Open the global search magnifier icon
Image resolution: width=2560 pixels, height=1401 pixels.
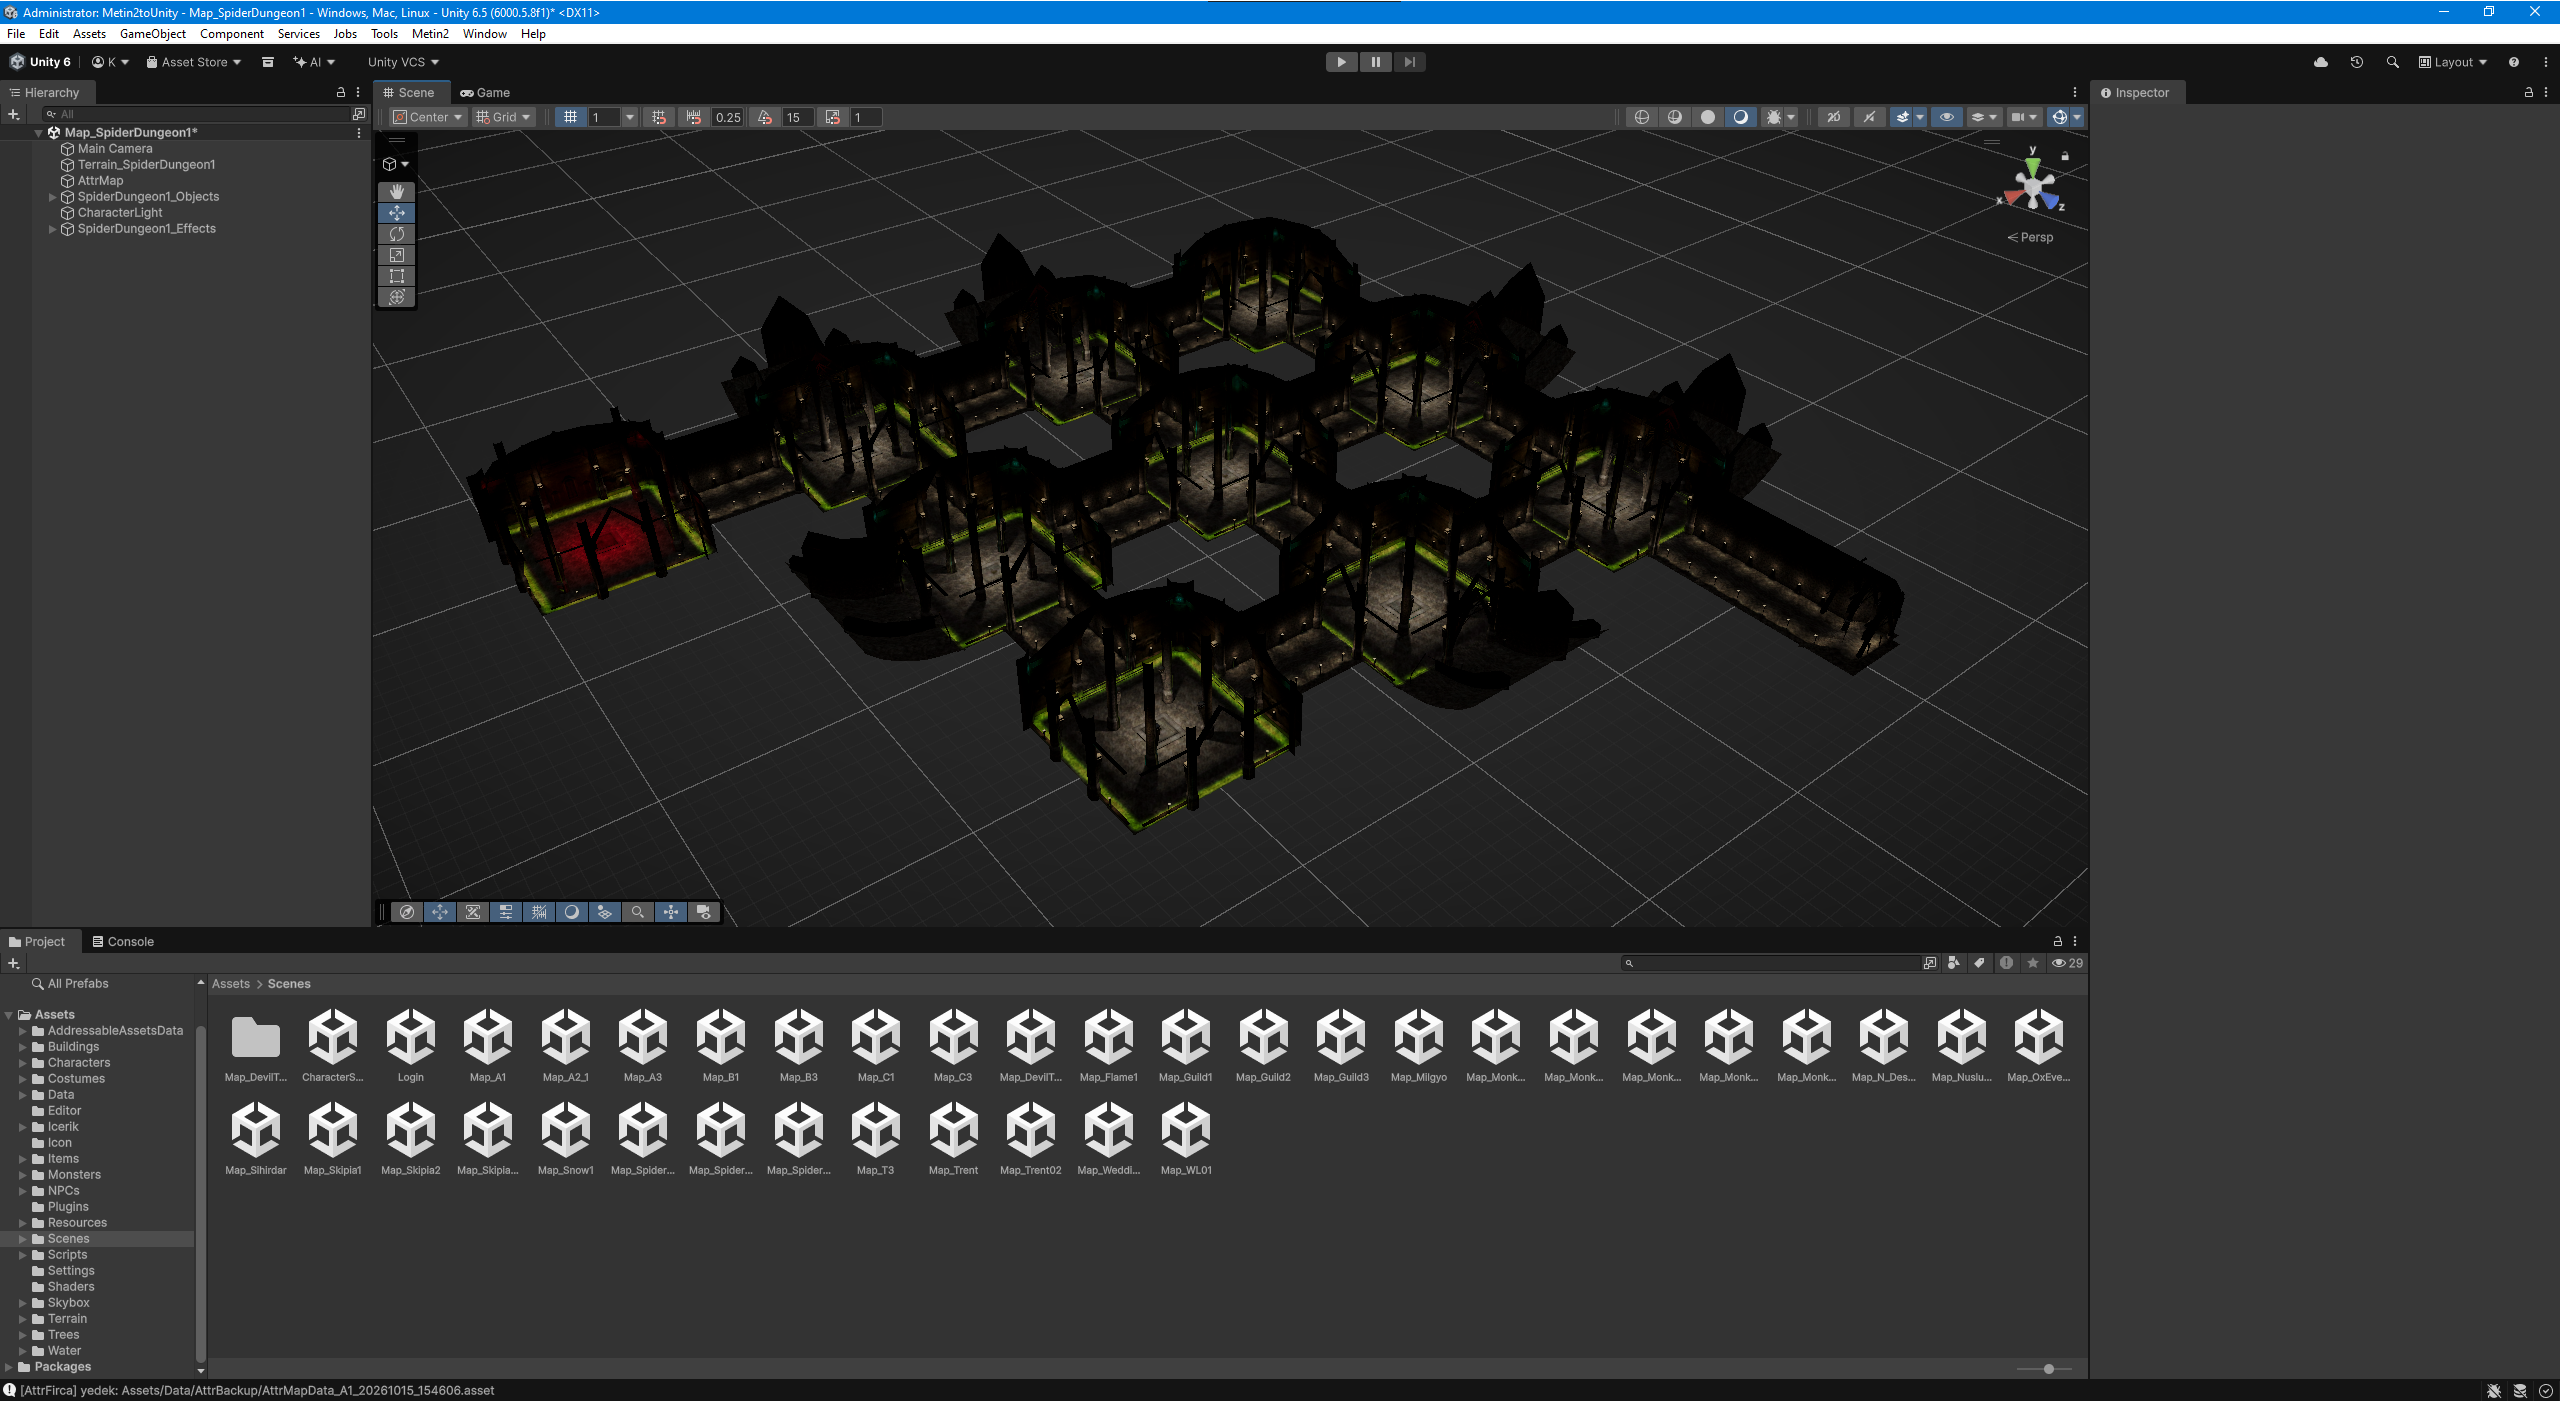2392,62
